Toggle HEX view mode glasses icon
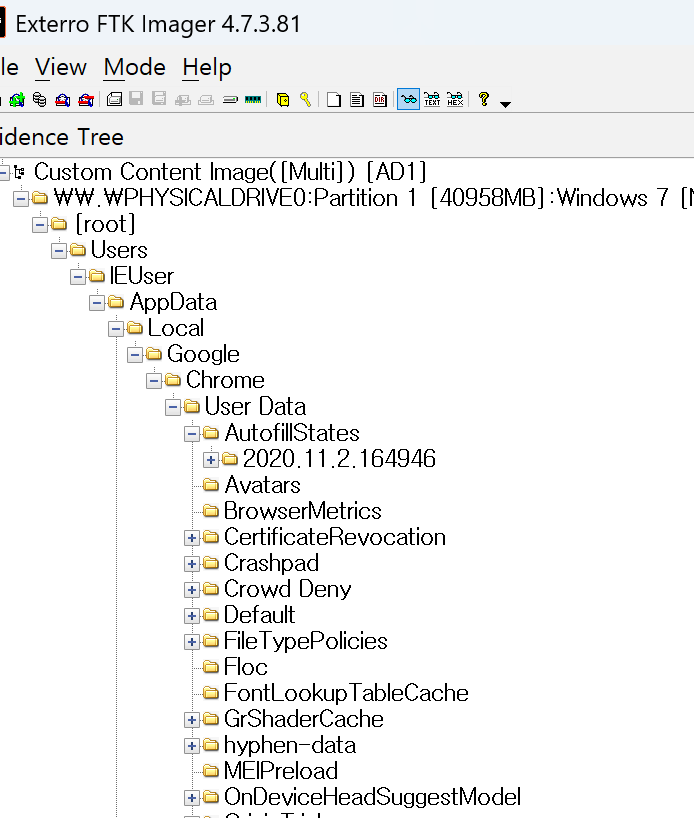Viewport: 694px width, 818px height. tap(455, 99)
